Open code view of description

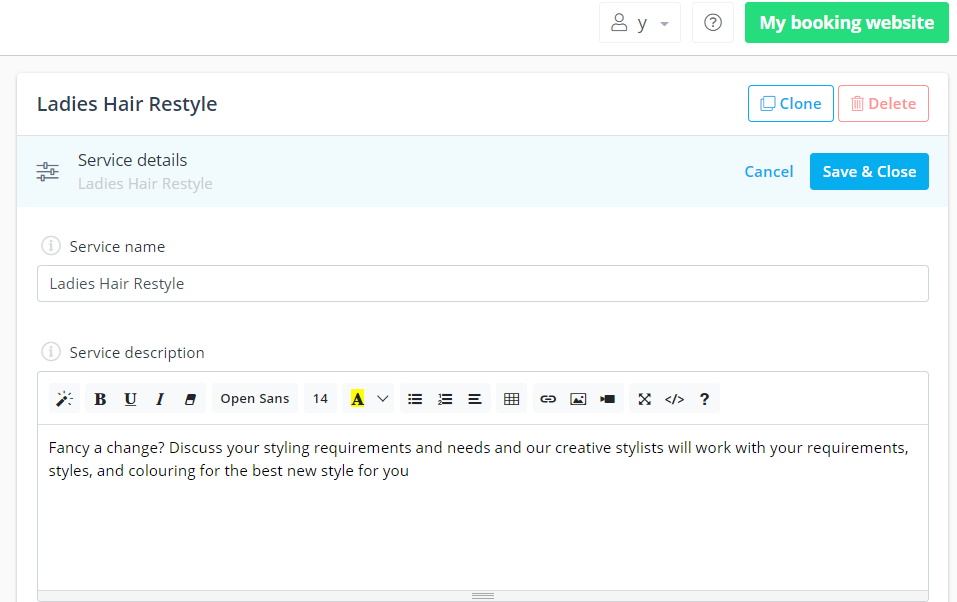click(674, 399)
